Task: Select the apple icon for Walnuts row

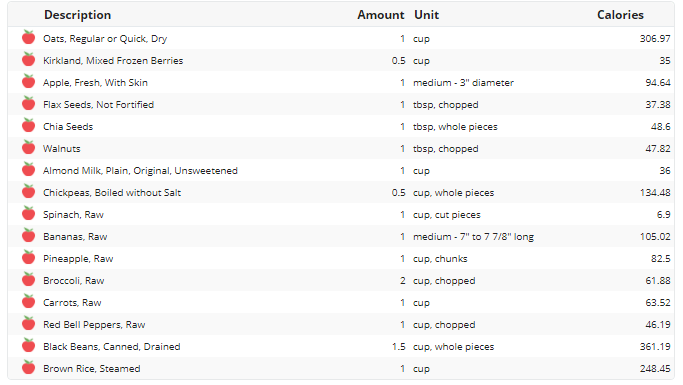Action: tap(28, 148)
